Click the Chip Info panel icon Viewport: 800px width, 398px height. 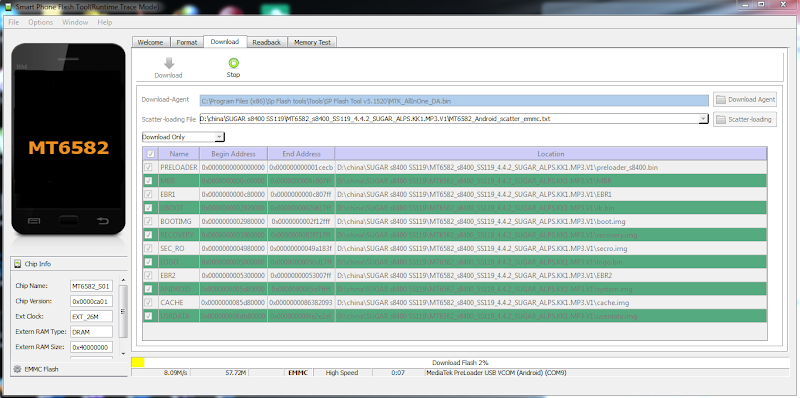18,264
